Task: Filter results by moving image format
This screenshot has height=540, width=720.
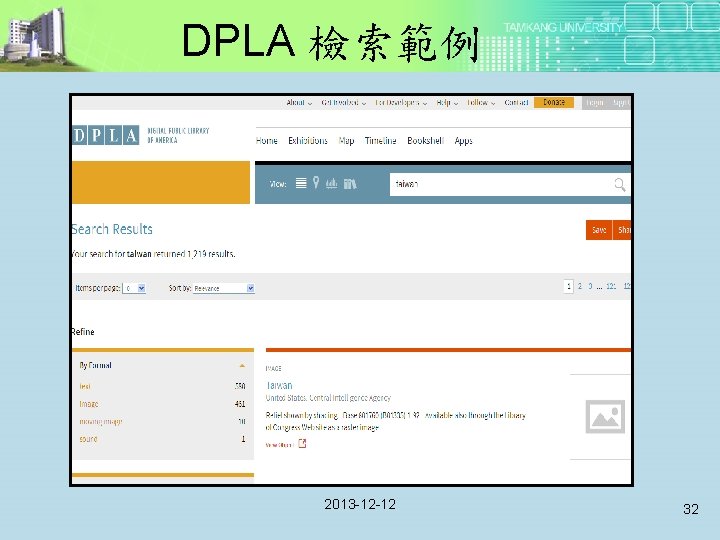Action: click(101, 421)
